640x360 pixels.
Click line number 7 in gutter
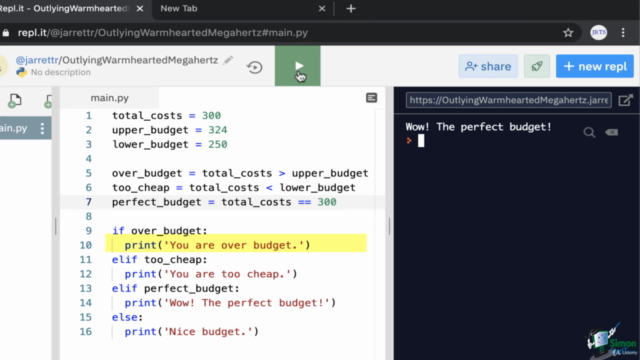[89, 202]
